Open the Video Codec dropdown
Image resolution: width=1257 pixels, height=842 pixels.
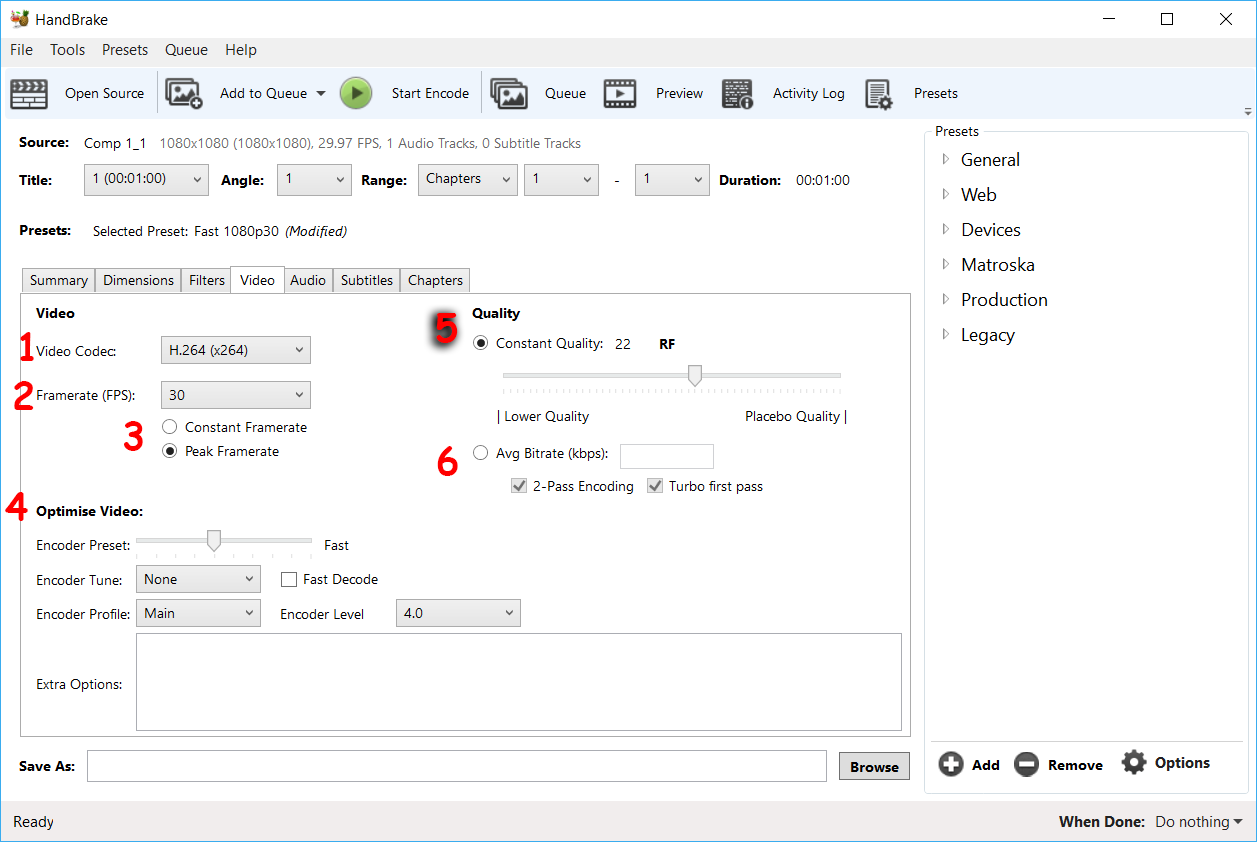coord(236,350)
